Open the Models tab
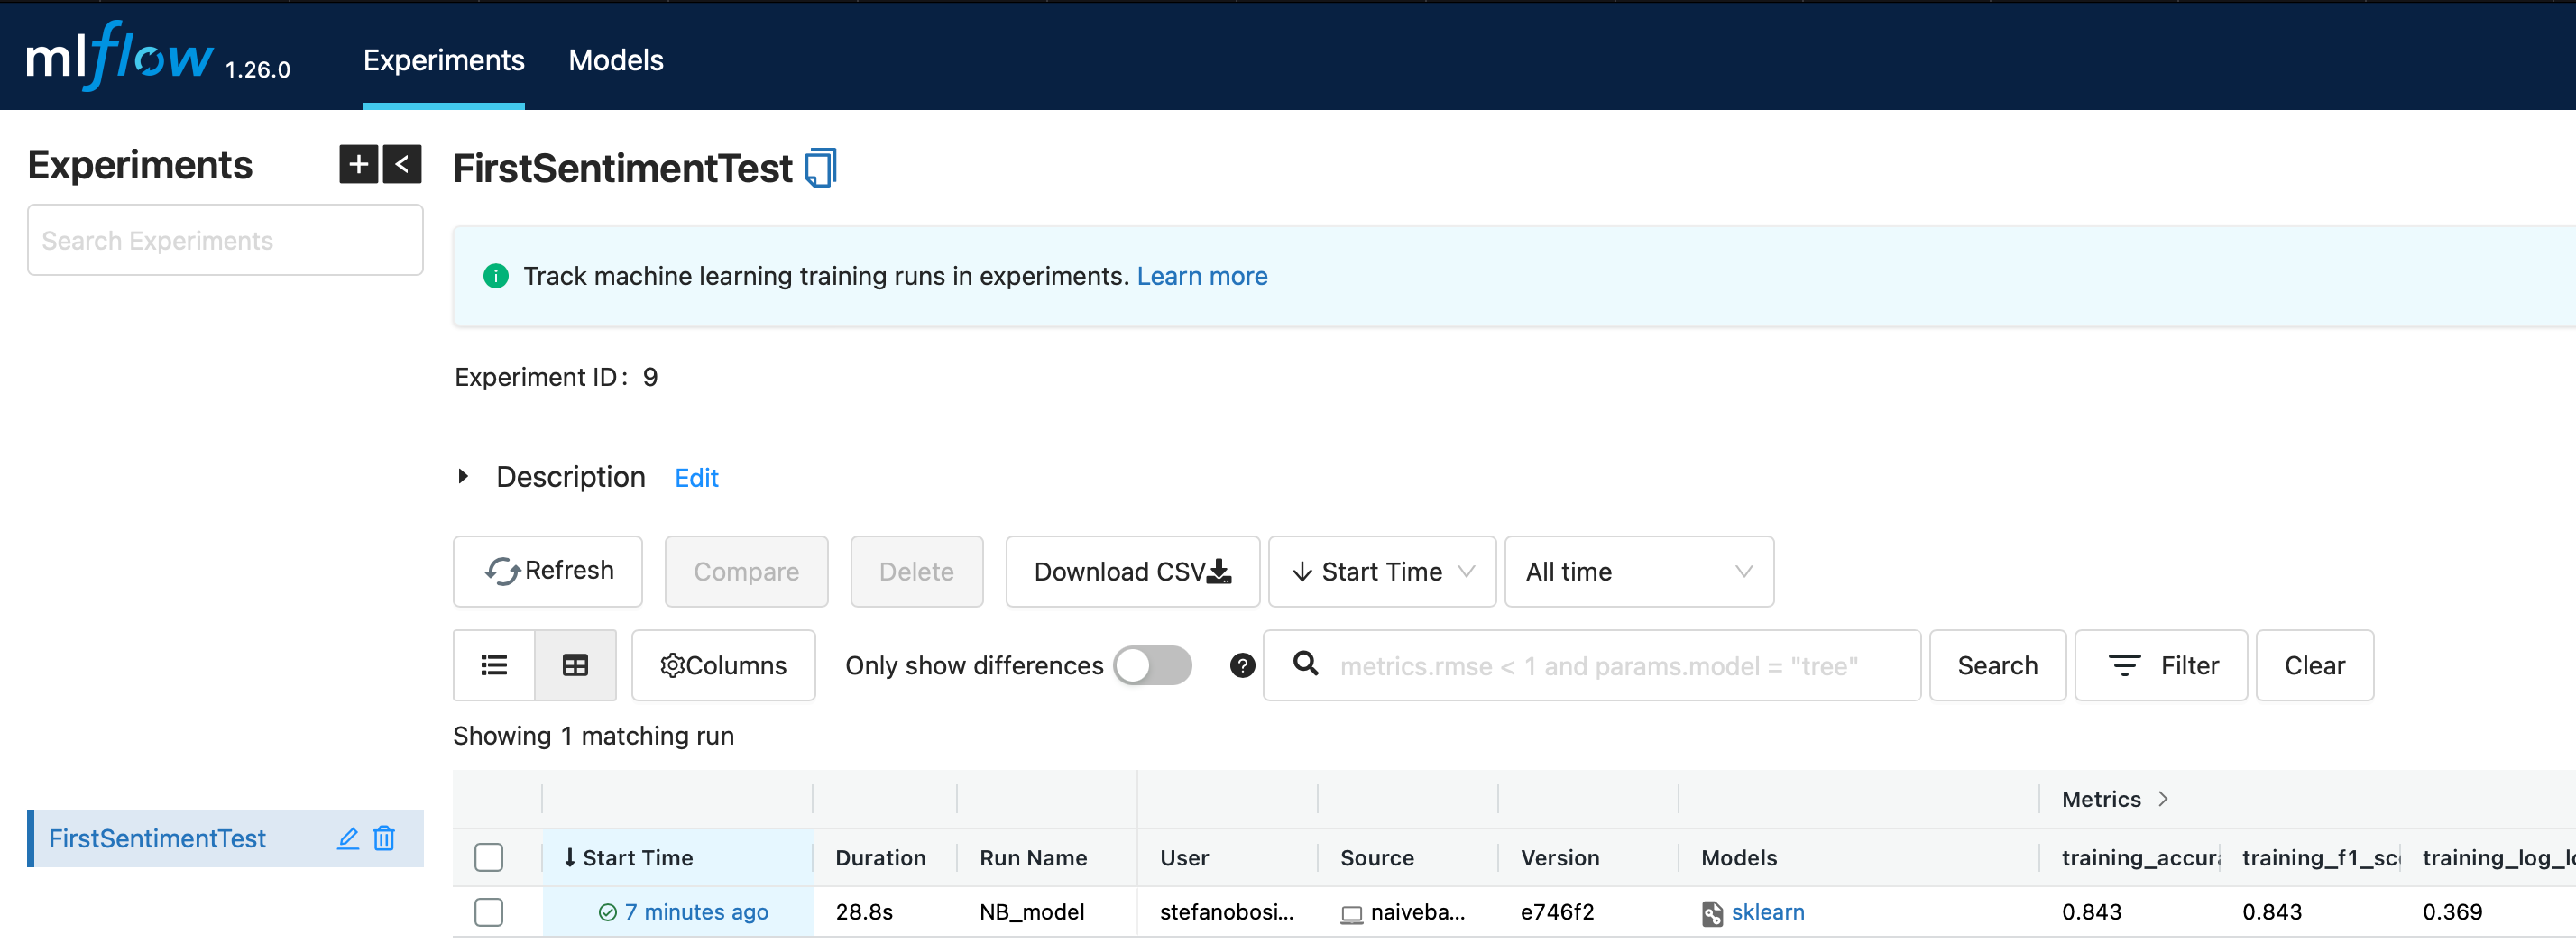 point(616,60)
